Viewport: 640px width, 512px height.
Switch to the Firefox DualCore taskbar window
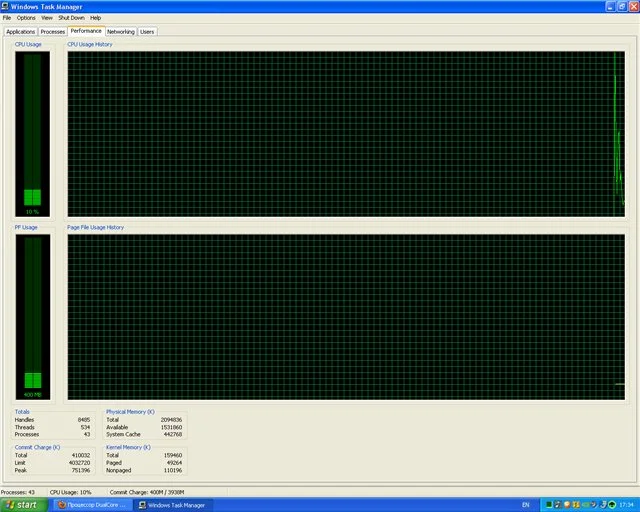(x=93, y=505)
